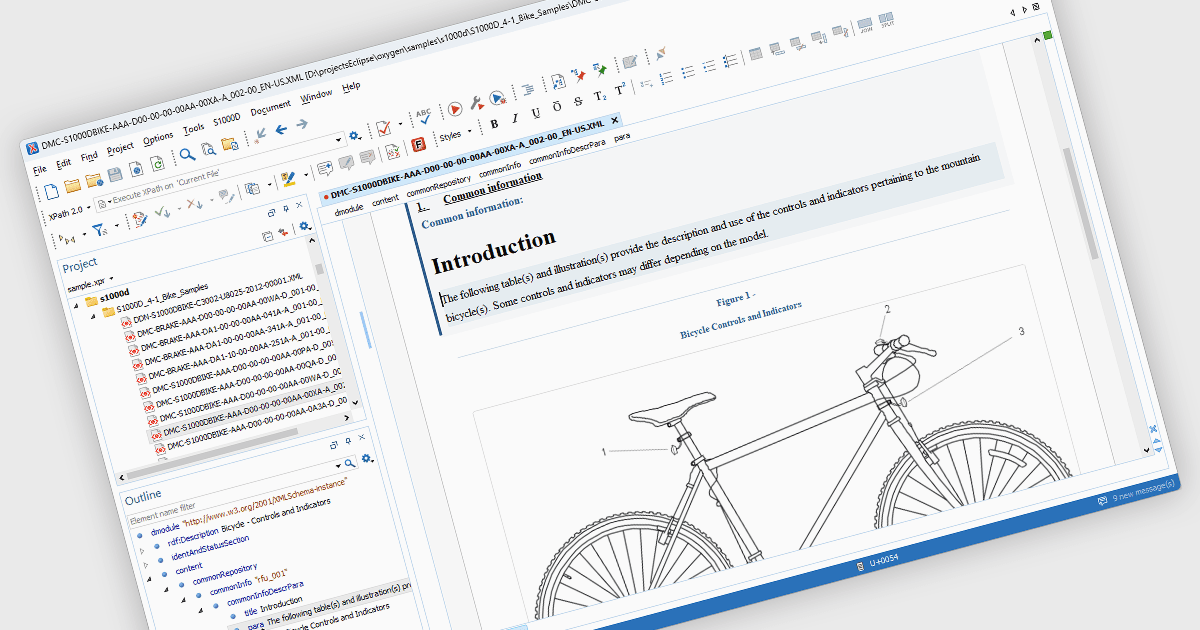
Task: Open the Help menu
Action: pos(351,86)
